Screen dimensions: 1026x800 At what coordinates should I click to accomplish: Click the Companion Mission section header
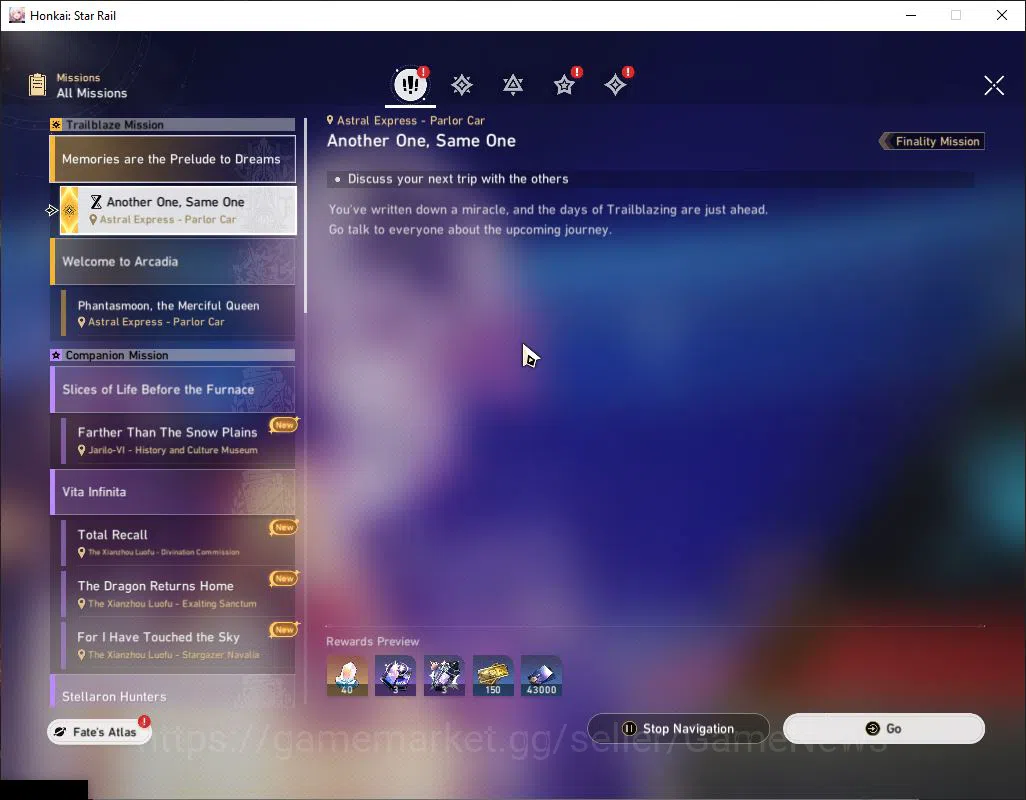pos(173,355)
